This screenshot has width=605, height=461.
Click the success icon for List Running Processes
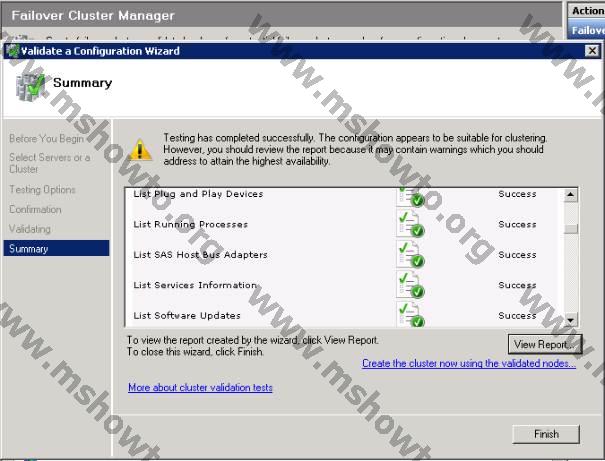(x=411, y=224)
